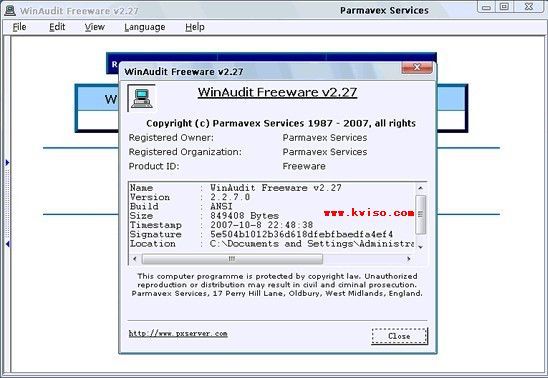This screenshot has height=378, width=548.
Task: Click the info box scroll up arrow
Action: (420, 188)
